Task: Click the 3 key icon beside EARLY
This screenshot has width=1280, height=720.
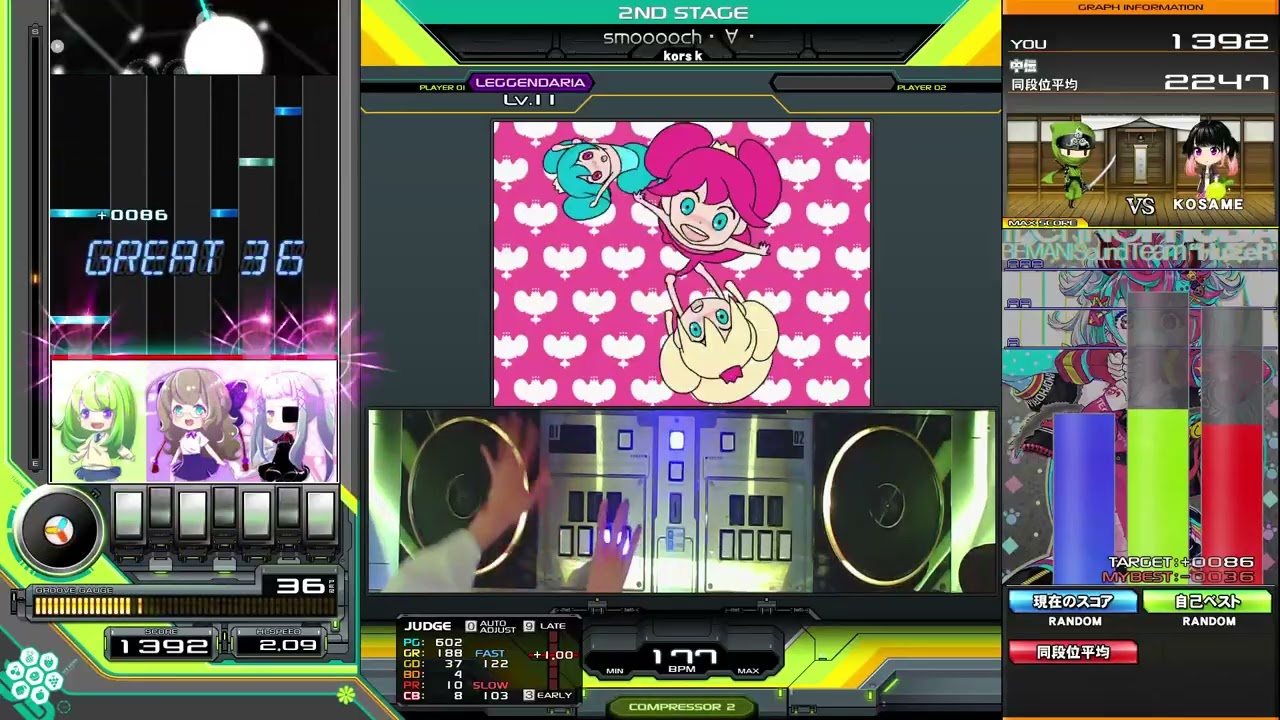Action: click(529, 695)
